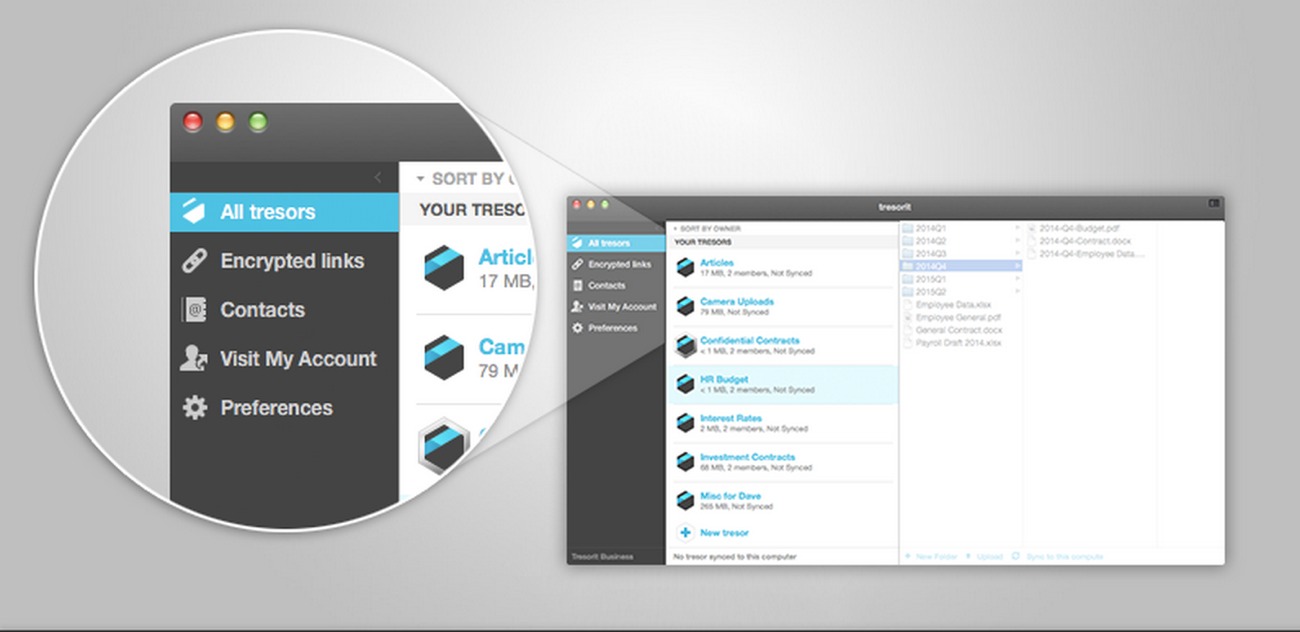
Task: Click the Contacts address book icon in the magnified view
Action: pos(194,310)
